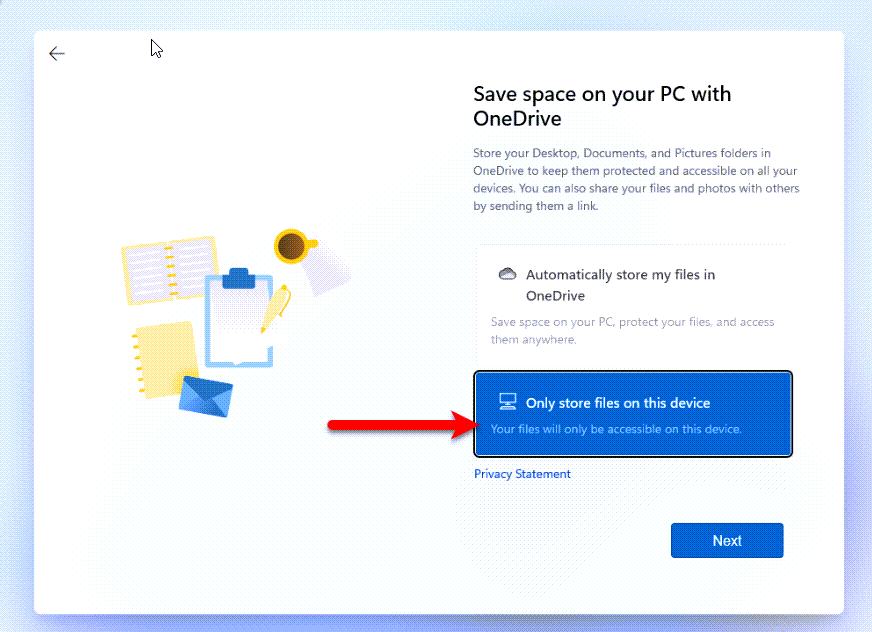This screenshot has width=872, height=632.
Task: Click 'Your files will only be accessible' text
Action: point(616,429)
